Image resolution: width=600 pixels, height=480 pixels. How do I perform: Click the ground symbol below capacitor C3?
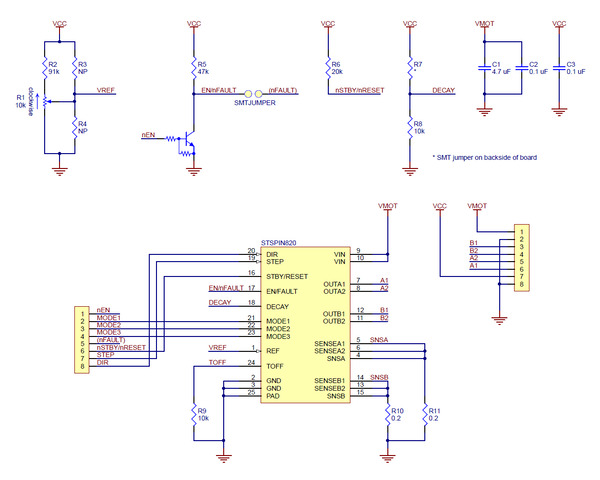(x=559, y=112)
